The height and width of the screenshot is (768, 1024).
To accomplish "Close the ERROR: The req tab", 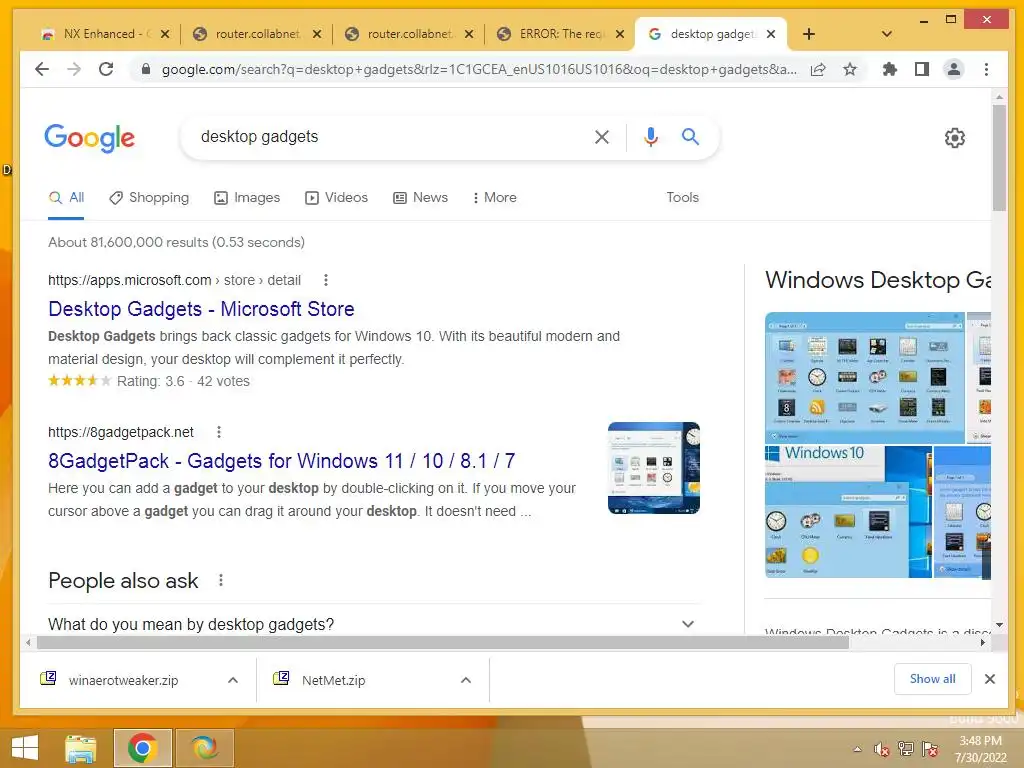I will [x=620, y=34].
